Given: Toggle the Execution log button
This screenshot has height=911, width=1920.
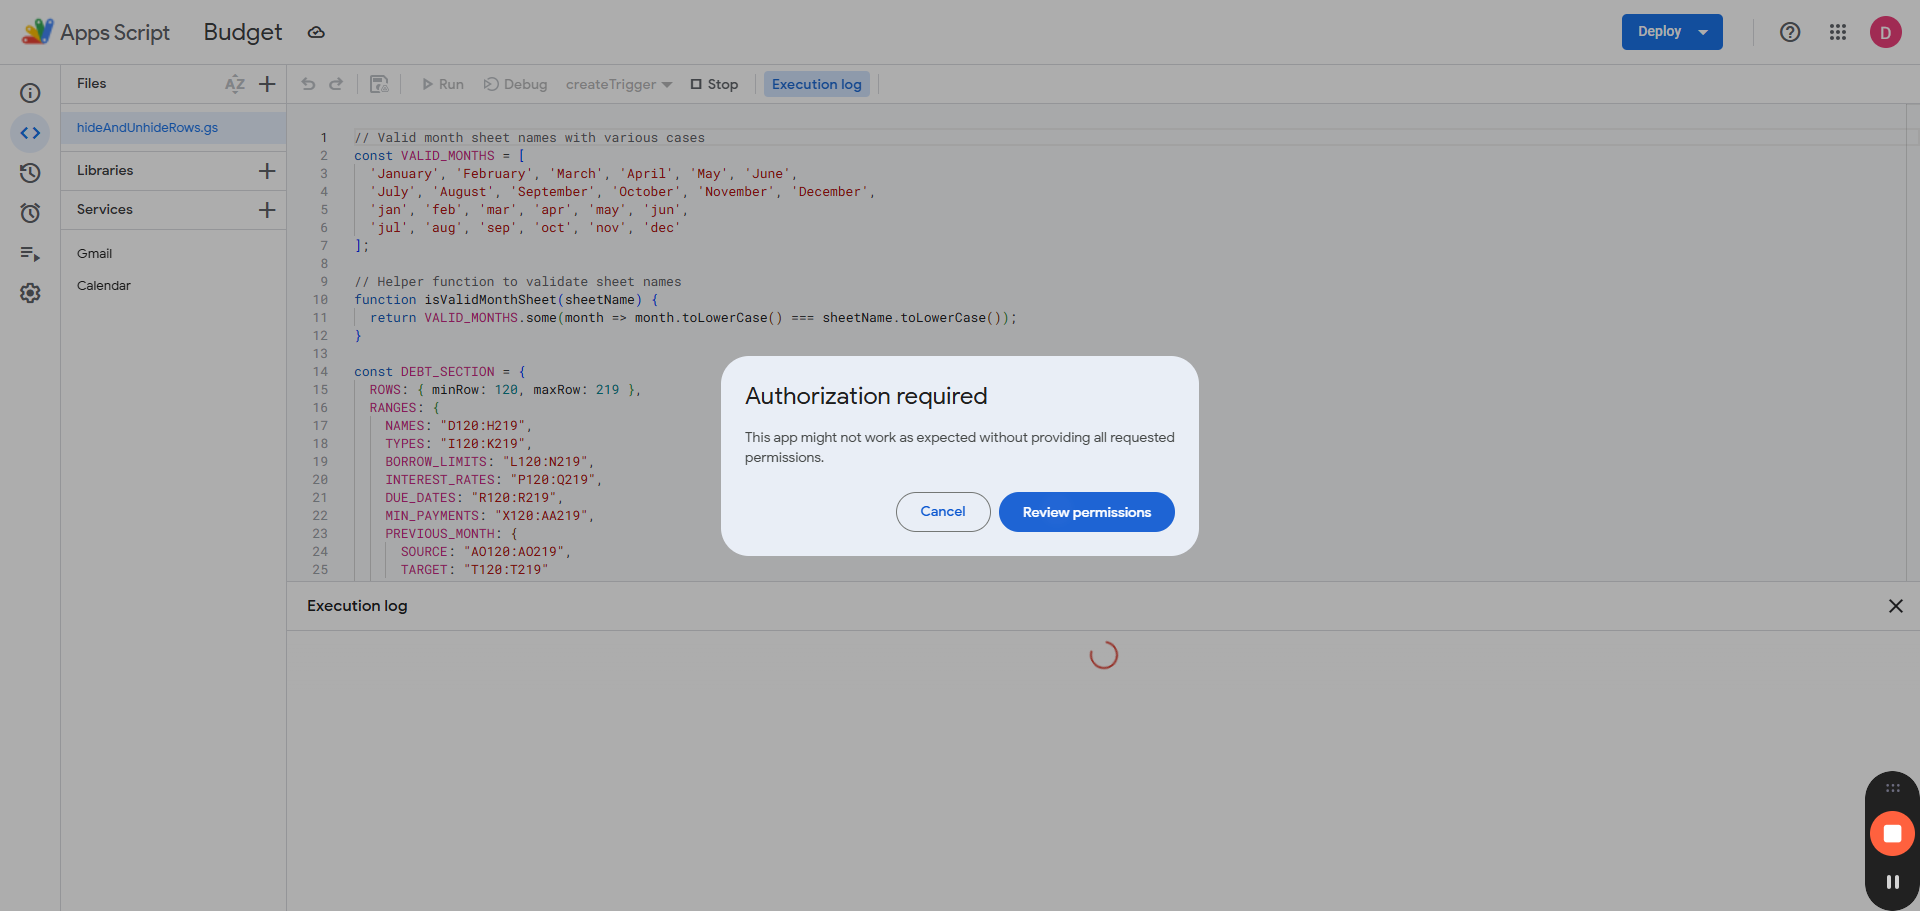Looking at the screenshot, I should click(x=817, y=84).
